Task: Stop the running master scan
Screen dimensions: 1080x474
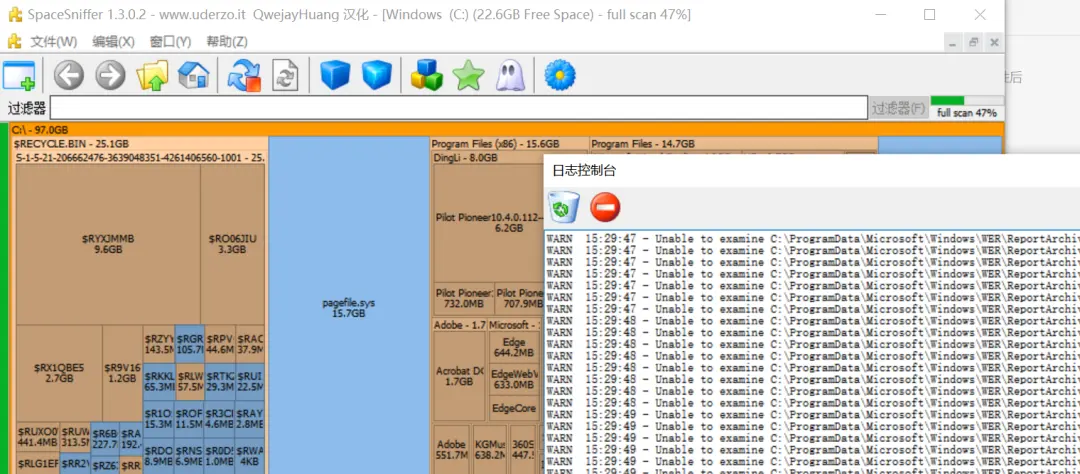Action: (x=245, y=75)
